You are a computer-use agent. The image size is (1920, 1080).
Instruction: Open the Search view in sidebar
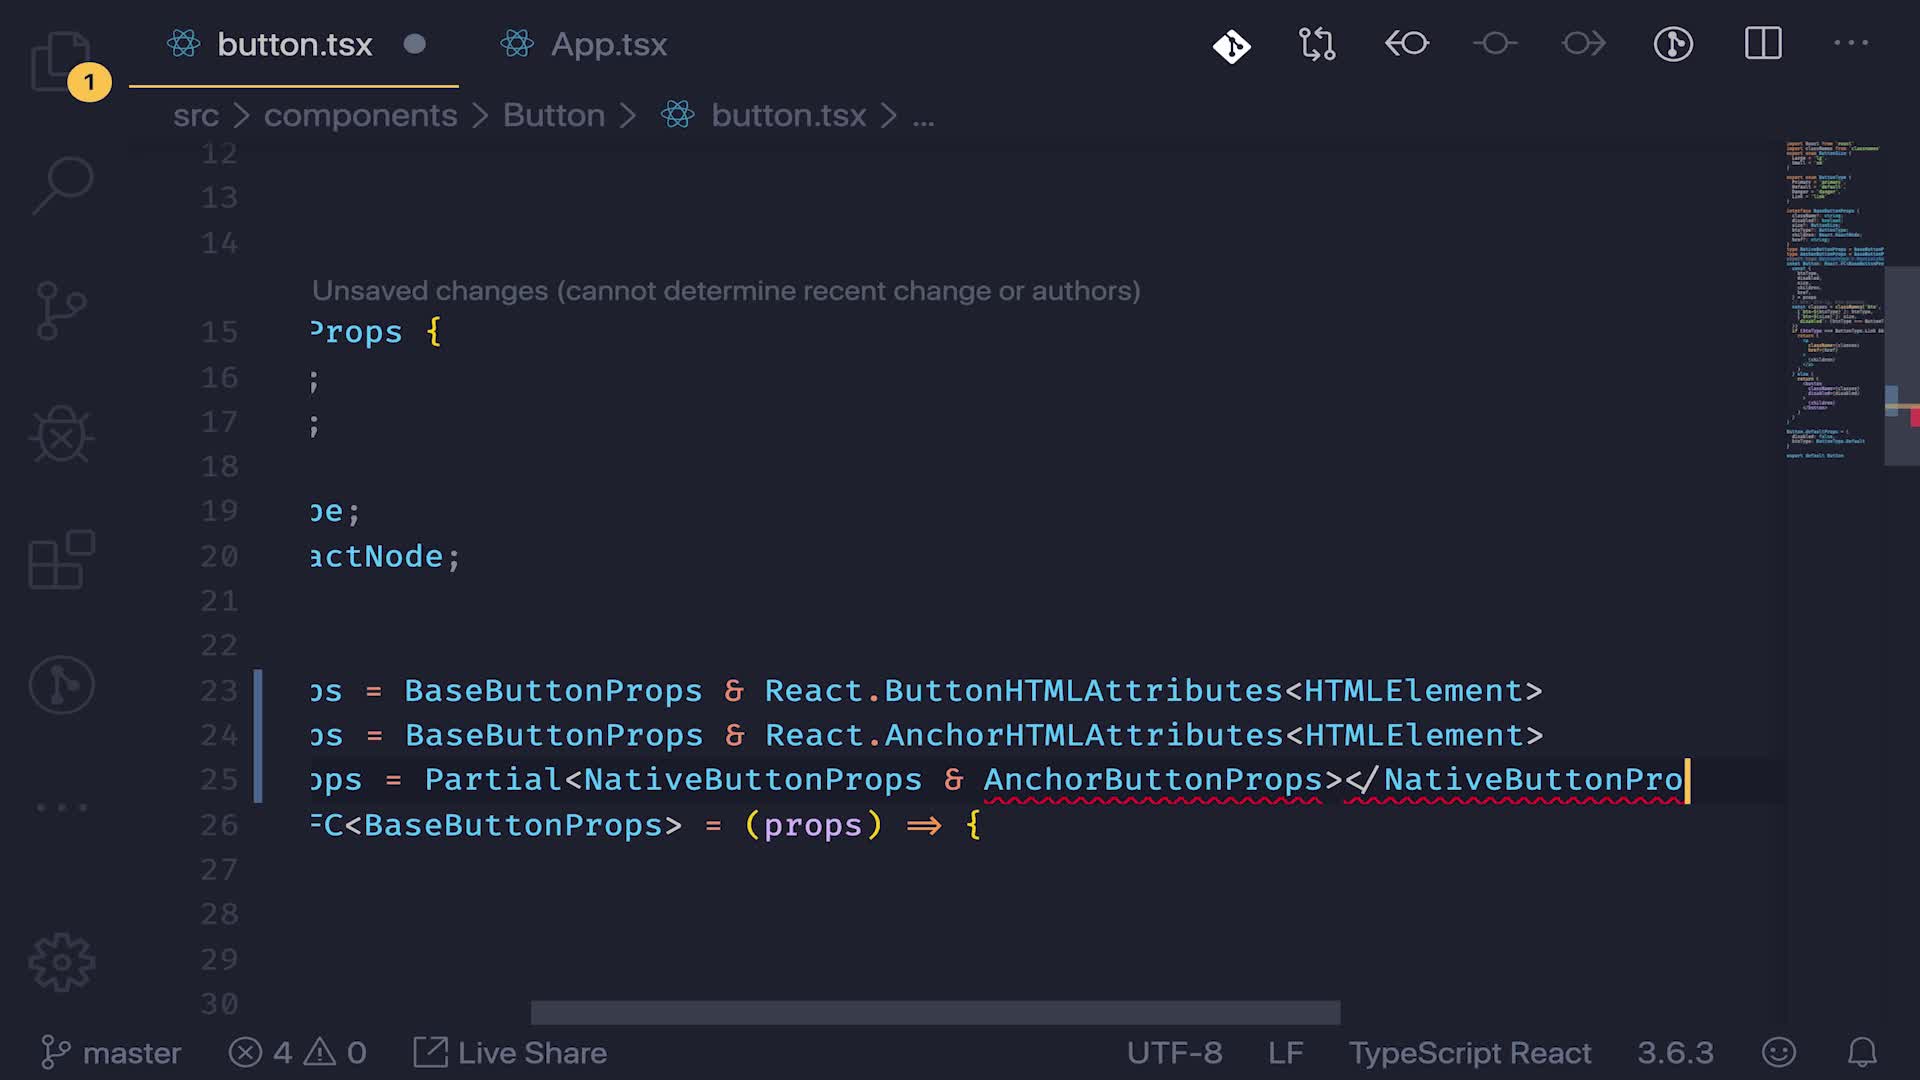[62, 184]
